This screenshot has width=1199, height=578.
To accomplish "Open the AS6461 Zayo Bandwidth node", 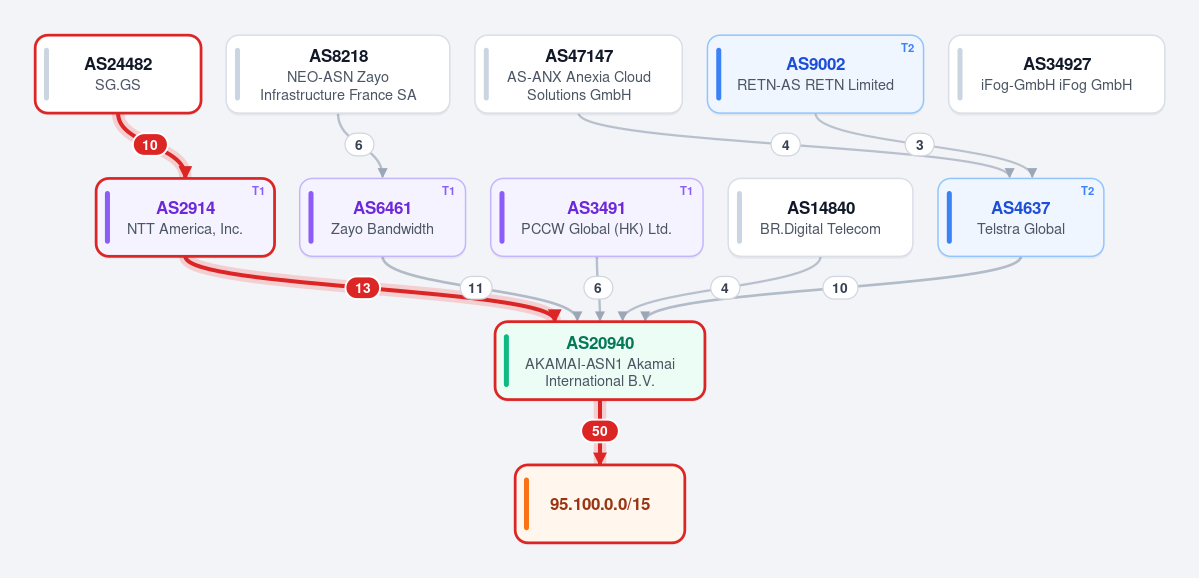I will pyautogui.click(x=382, y=217).
